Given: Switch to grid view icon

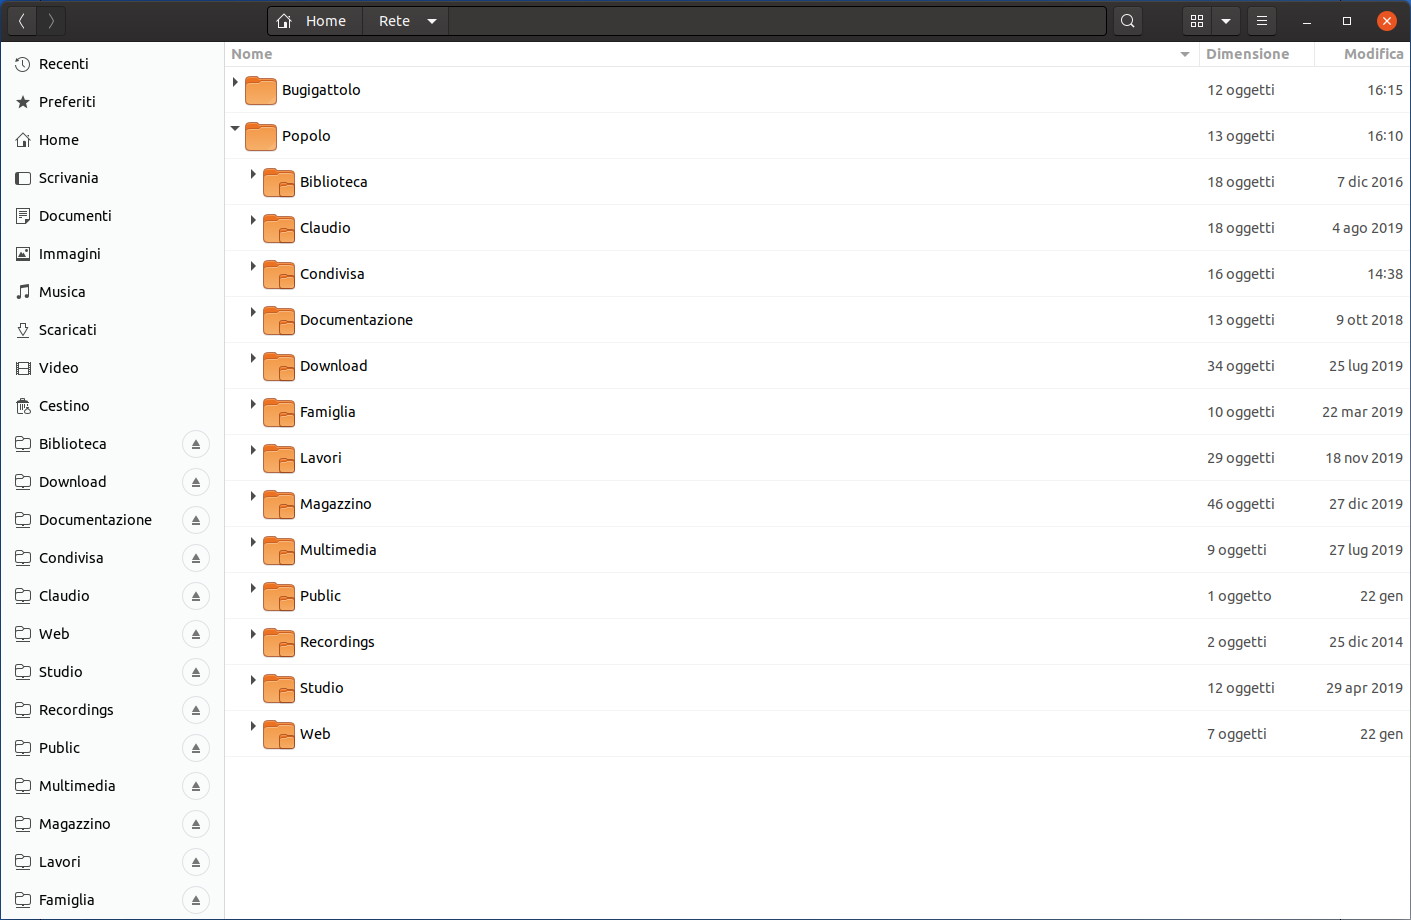Looking at the screenshot, I should (x=1196, y=21).
